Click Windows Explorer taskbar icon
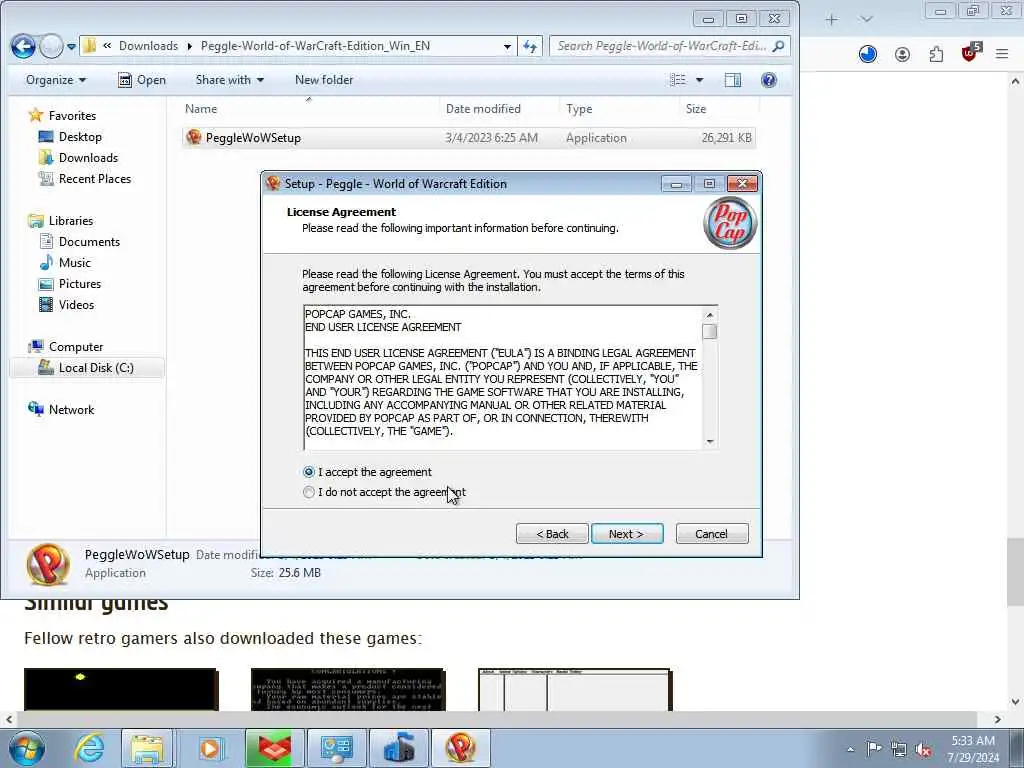This screenshot has width=1024, height=768. [x=147, y=748]
